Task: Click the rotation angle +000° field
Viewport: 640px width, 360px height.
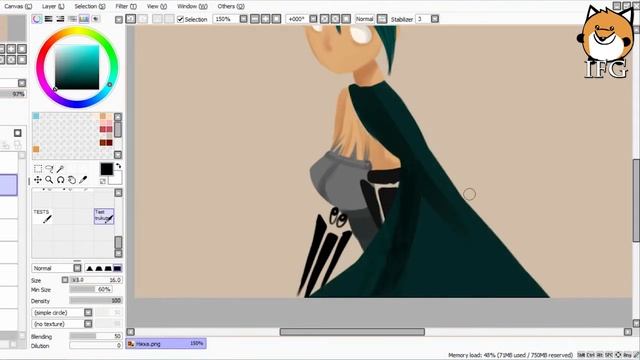Action: 297,19
